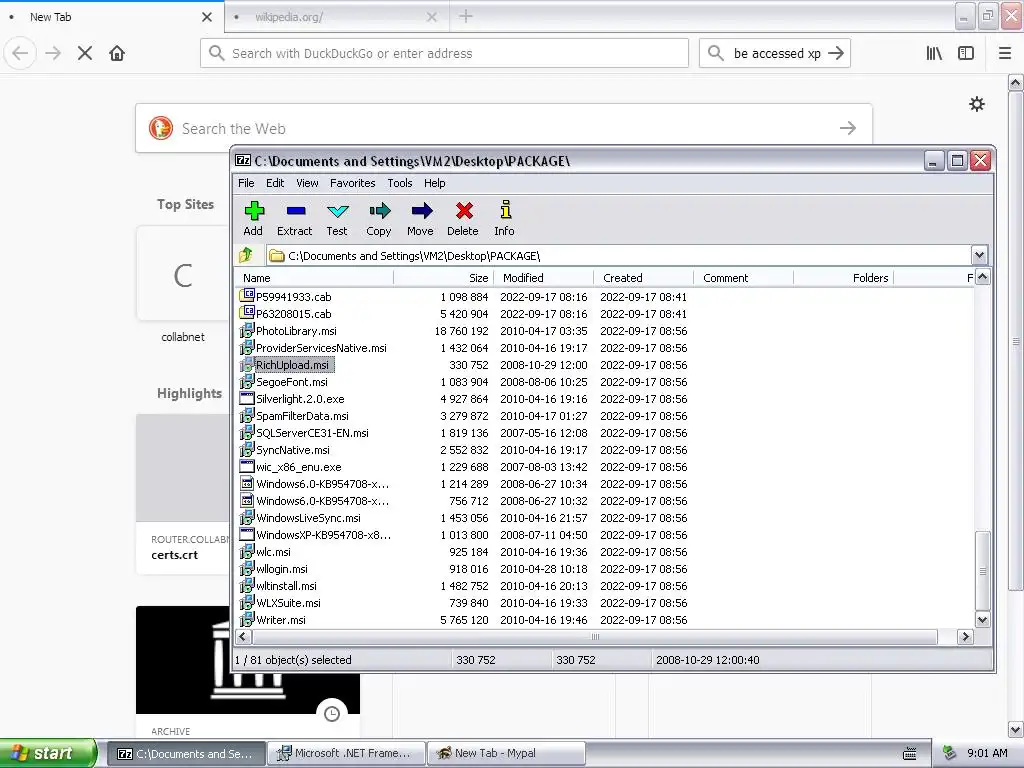1024x768 pixels.
Task: Click the 7-Zip list scroll down arrow
Action: point(982,620)
